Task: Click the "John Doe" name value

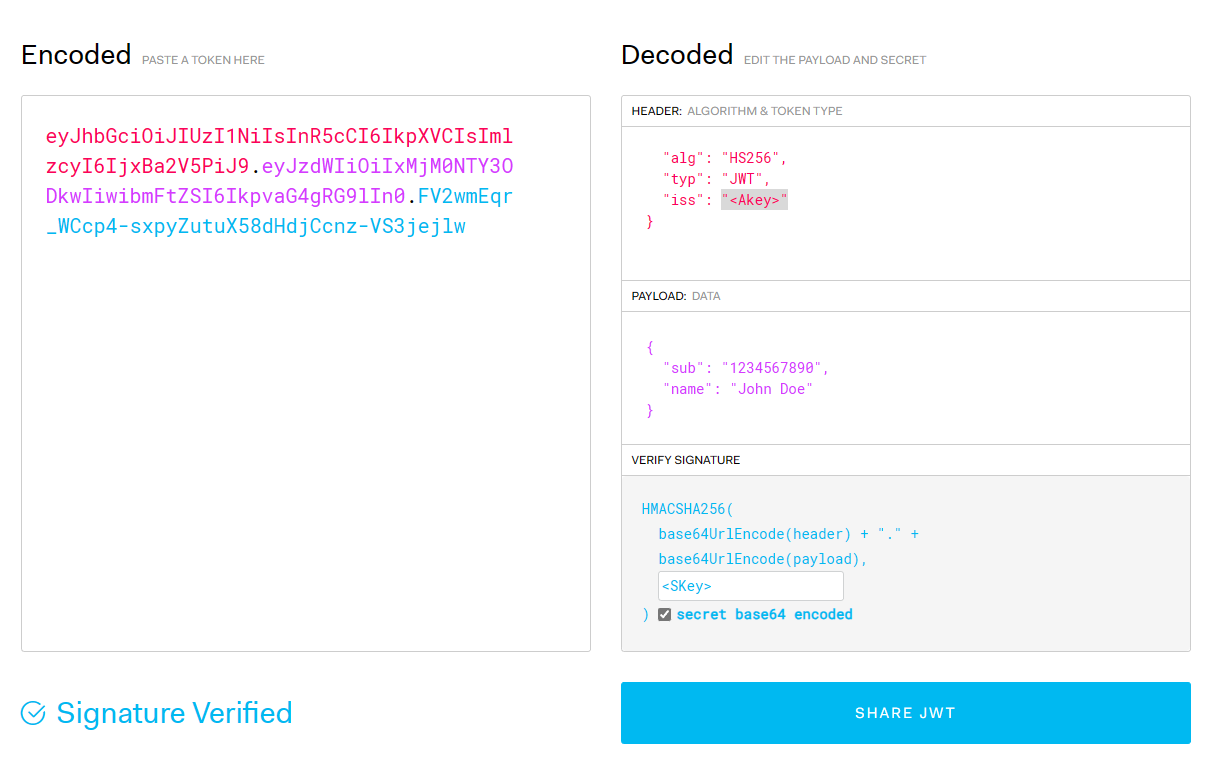Action: tap(771, 389)
